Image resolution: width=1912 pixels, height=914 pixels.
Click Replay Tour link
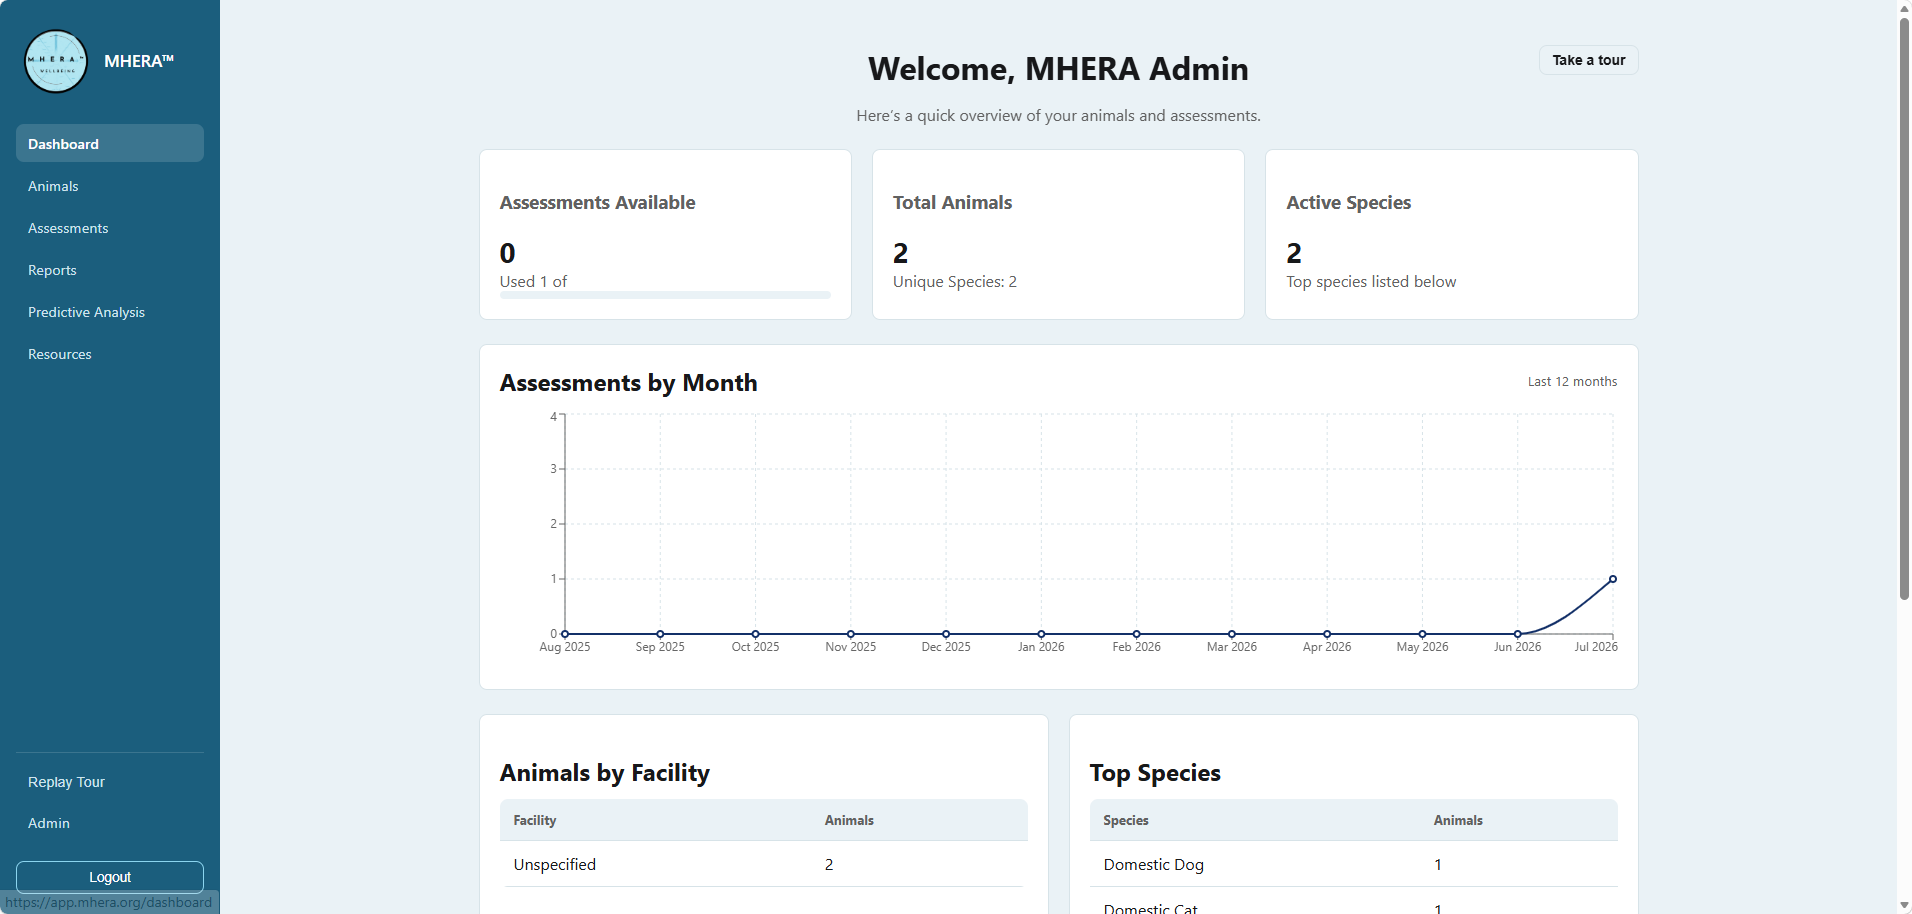click(x=66, y=782)
